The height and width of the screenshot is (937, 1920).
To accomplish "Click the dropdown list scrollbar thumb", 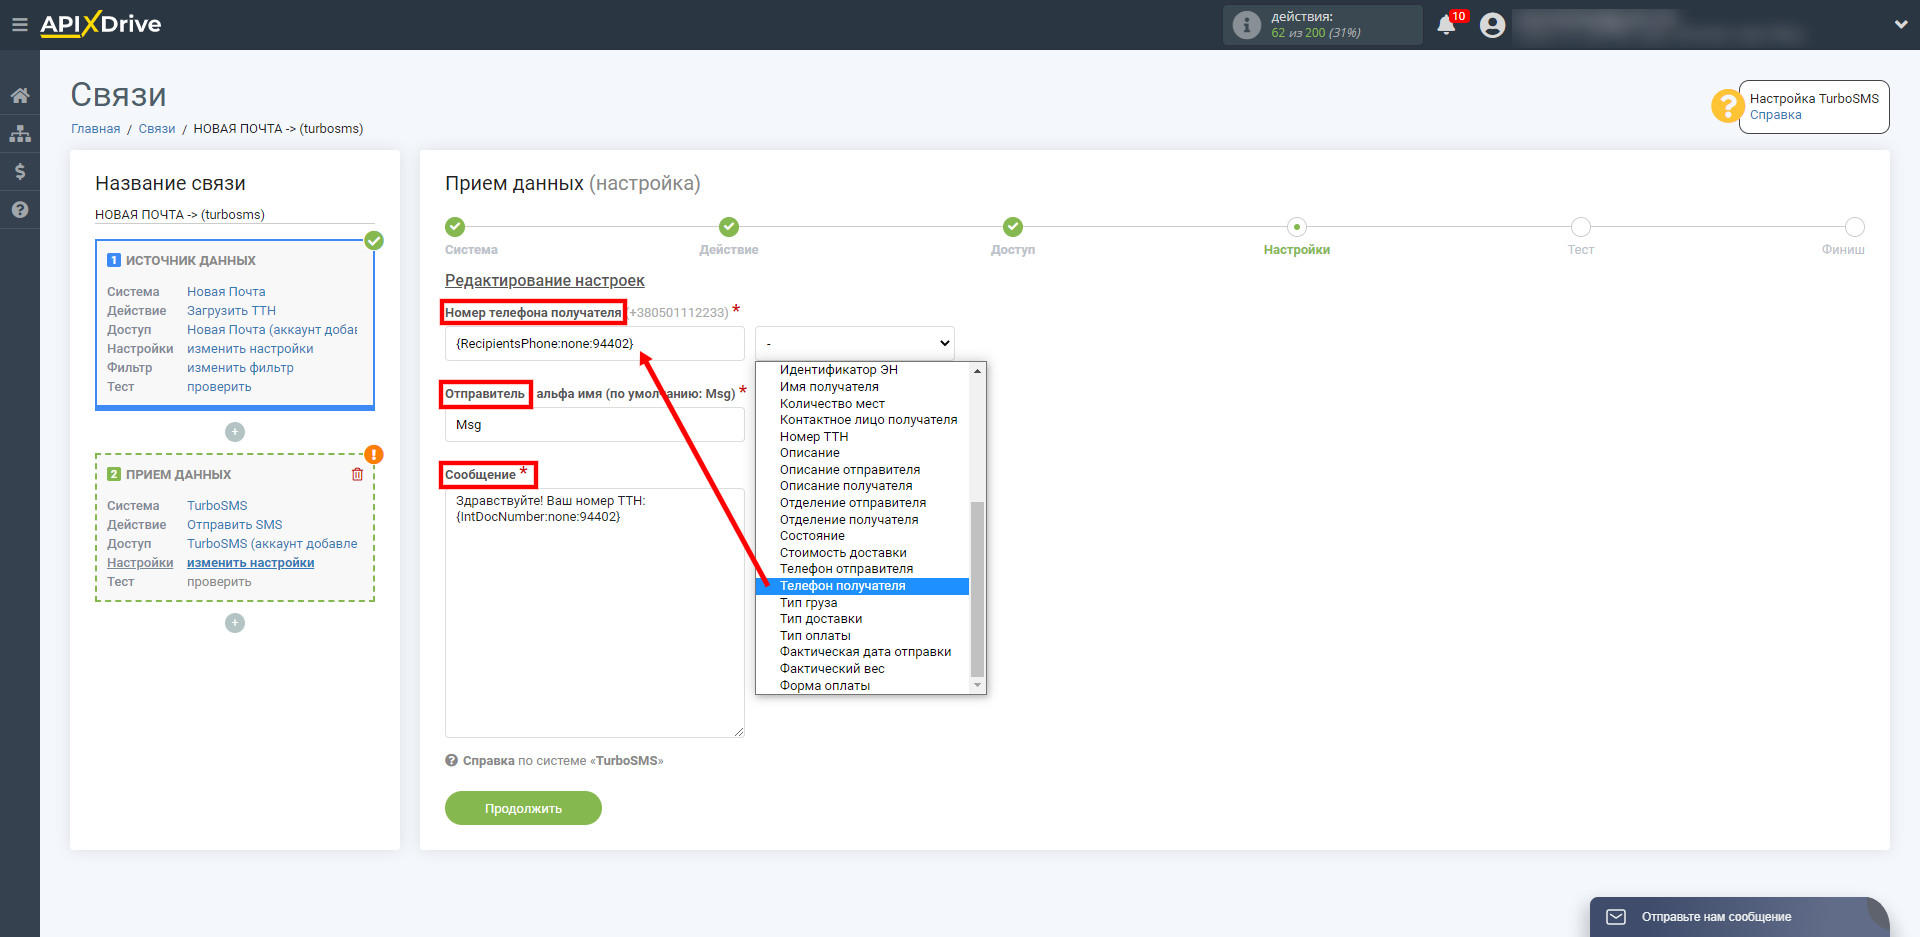I will (978, 589).
